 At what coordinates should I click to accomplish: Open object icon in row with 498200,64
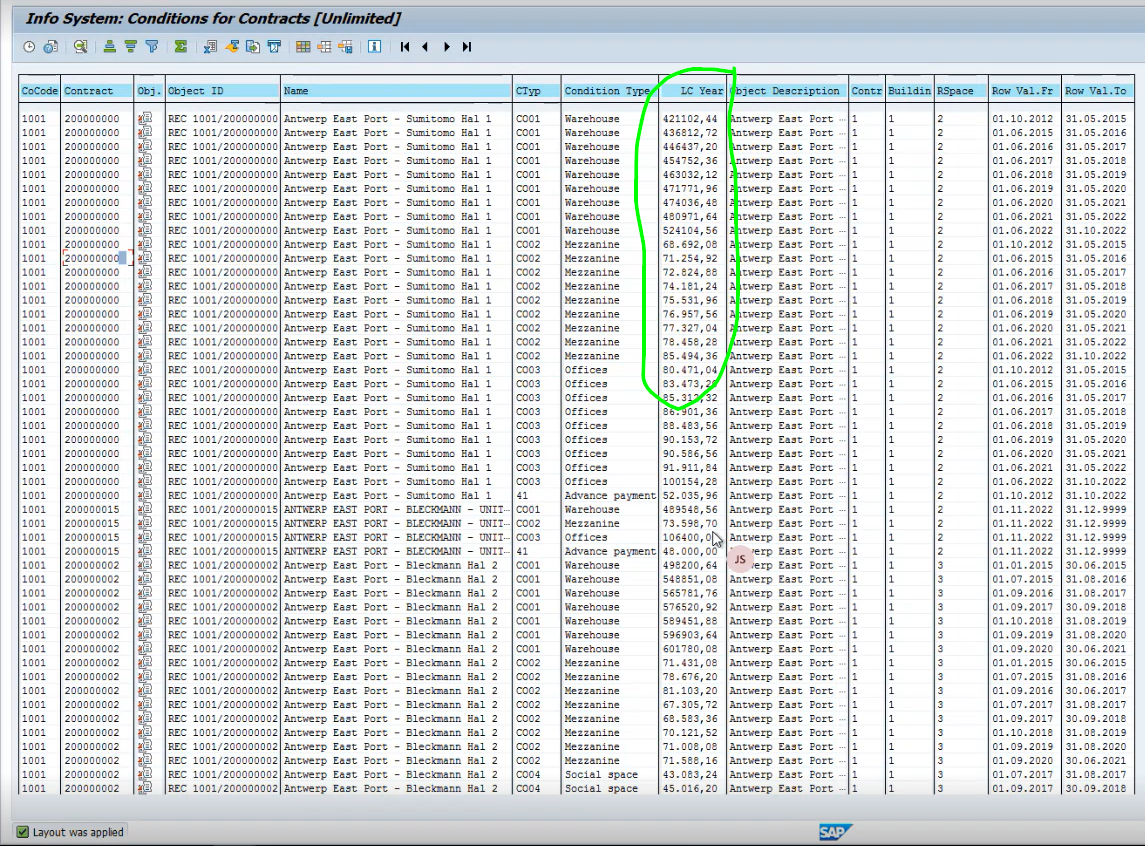coord(145,565)
